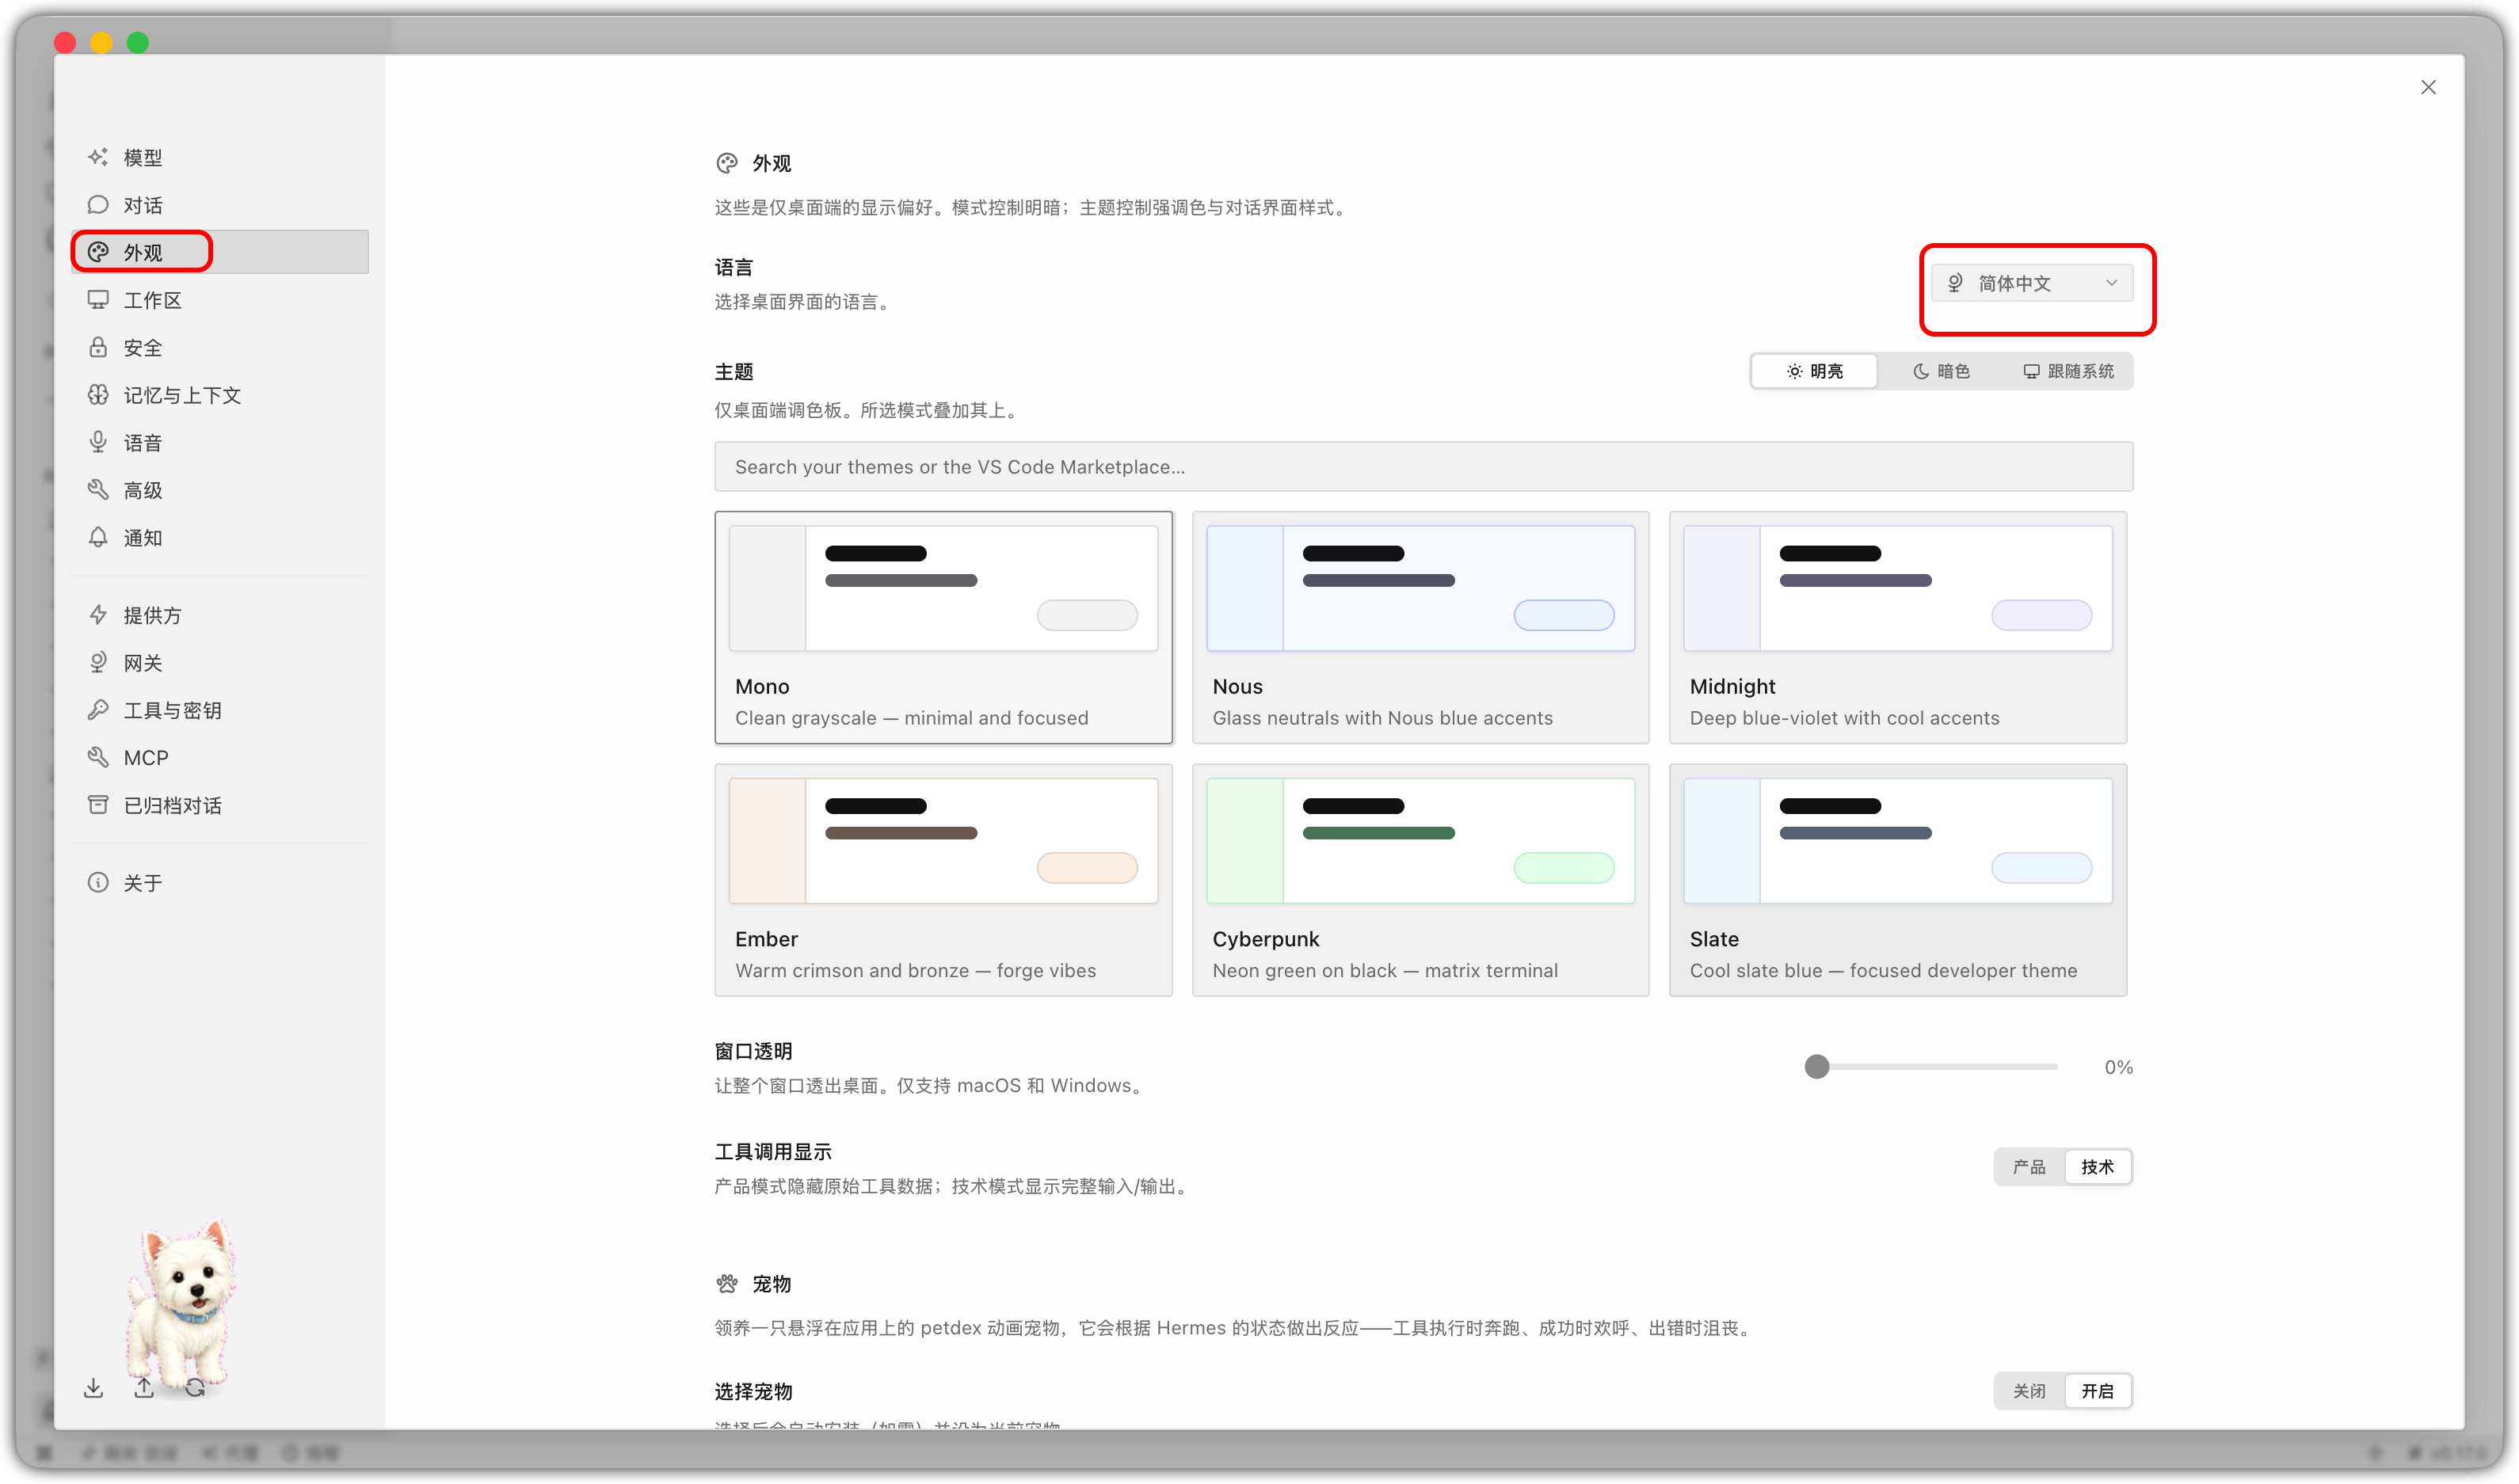Open the 高级 settings section

(220, 490)
